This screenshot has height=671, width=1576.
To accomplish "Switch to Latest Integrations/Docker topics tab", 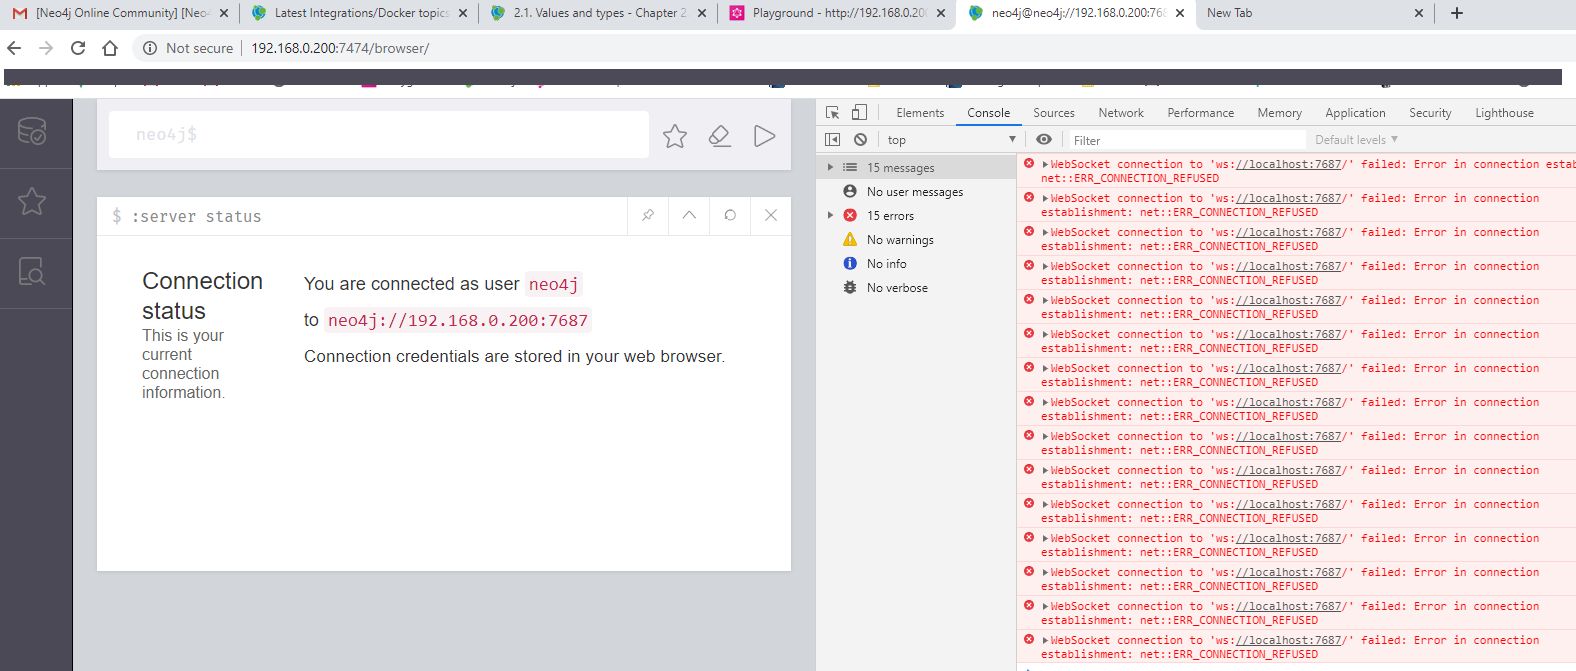I will coord(360,13).
